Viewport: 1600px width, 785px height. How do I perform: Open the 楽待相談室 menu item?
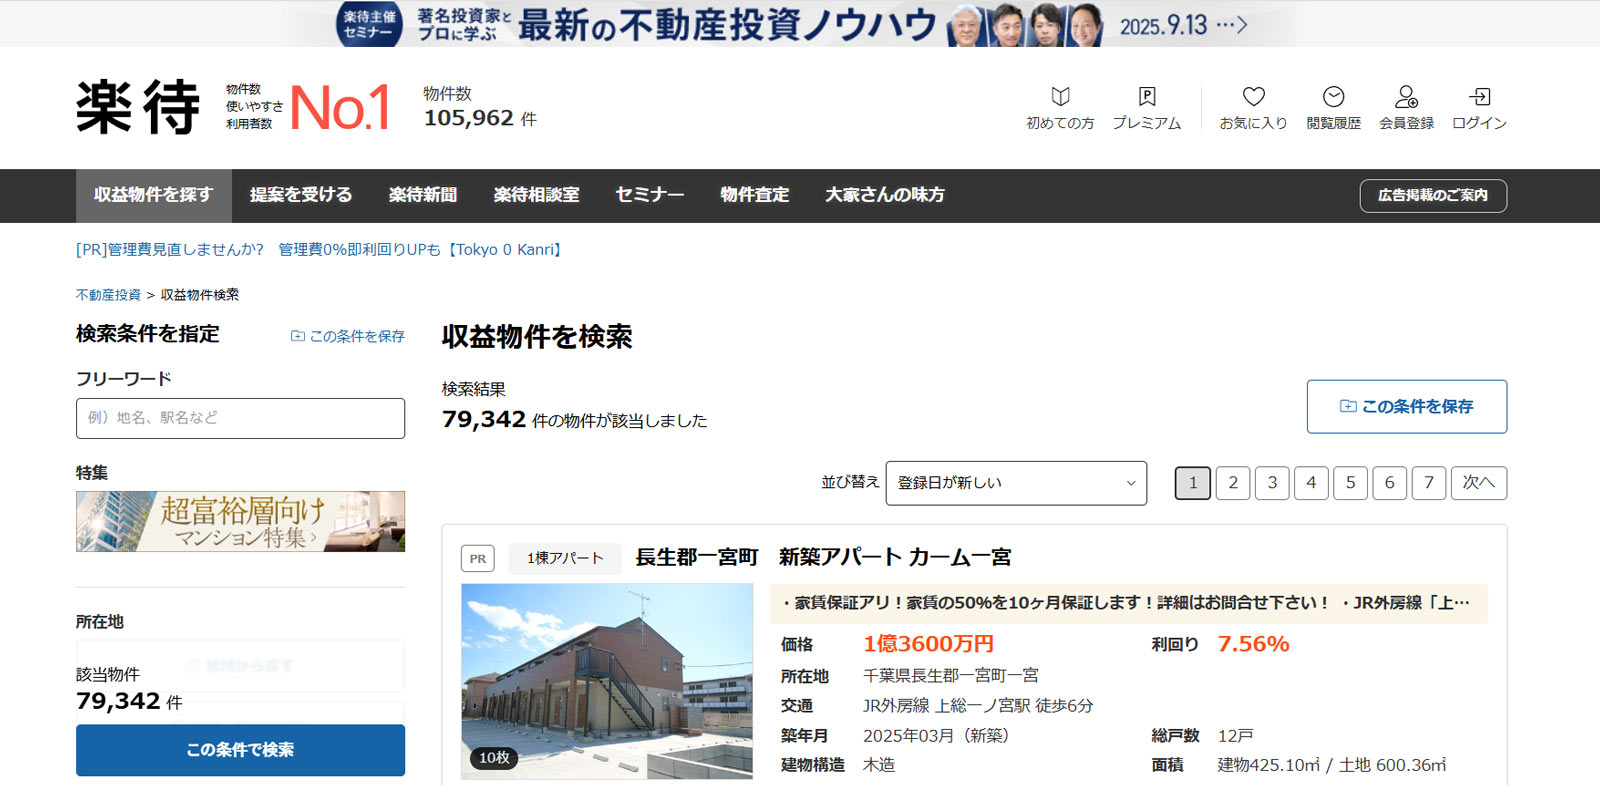(536, 195)
